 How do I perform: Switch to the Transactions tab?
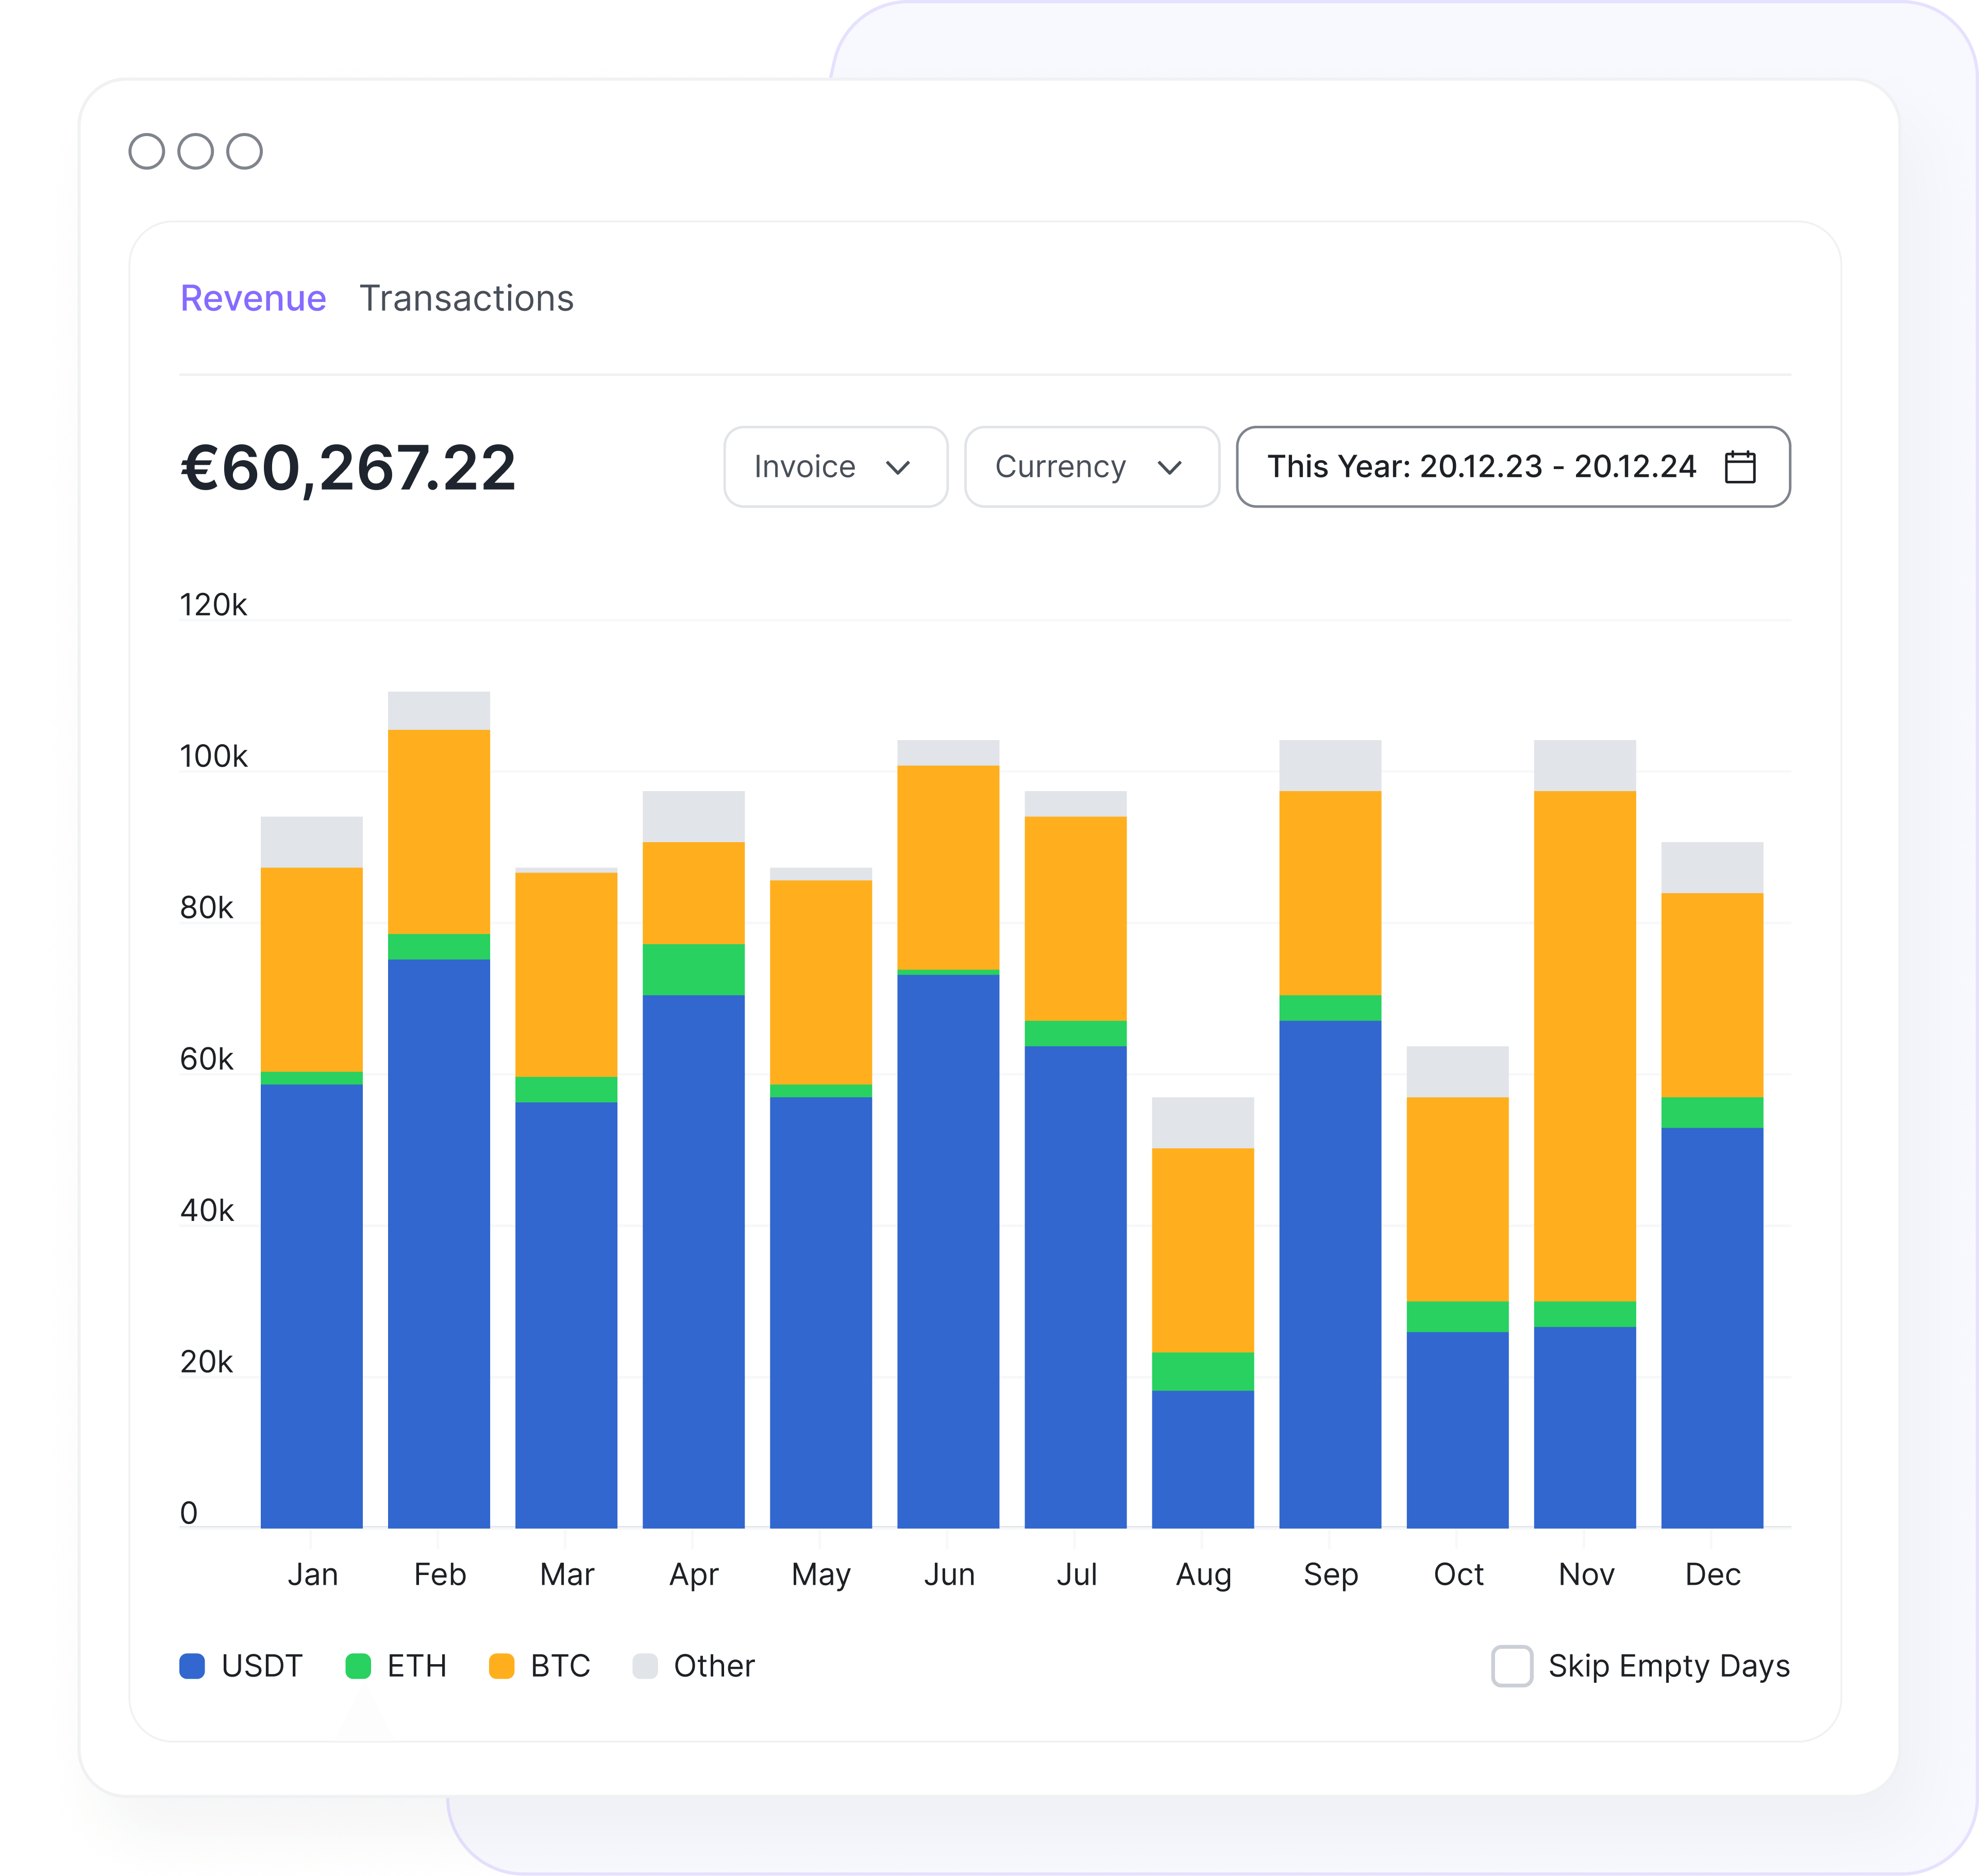tap(466, 298)
